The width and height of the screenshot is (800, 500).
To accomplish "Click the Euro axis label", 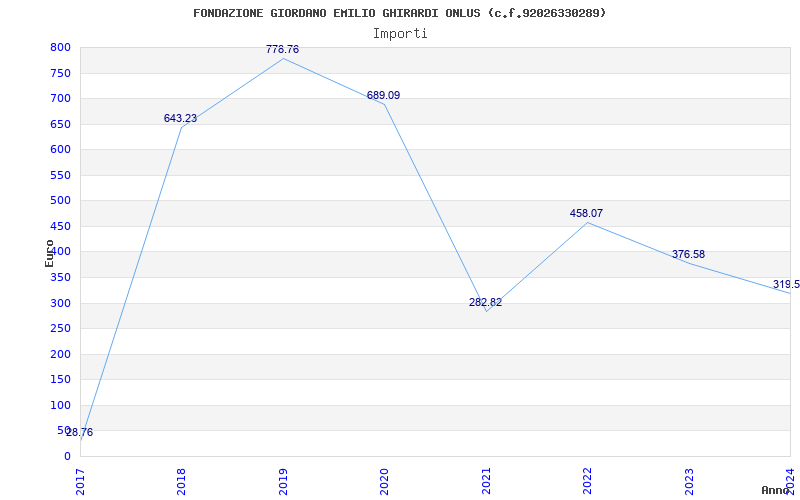I will coord(49,253).
